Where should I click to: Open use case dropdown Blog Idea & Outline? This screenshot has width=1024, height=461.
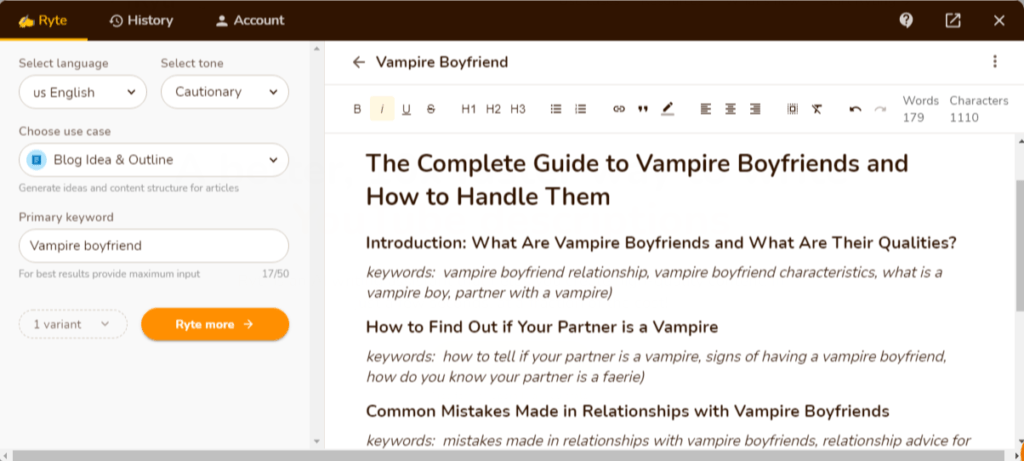pyautogui.click(x=153, y=160)
